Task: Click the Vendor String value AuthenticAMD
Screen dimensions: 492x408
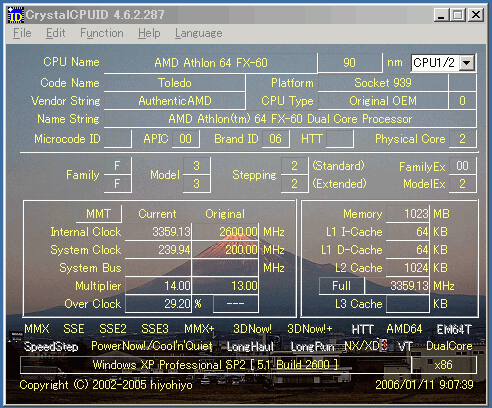Action: pyautogui.click(x=175, y=101)
